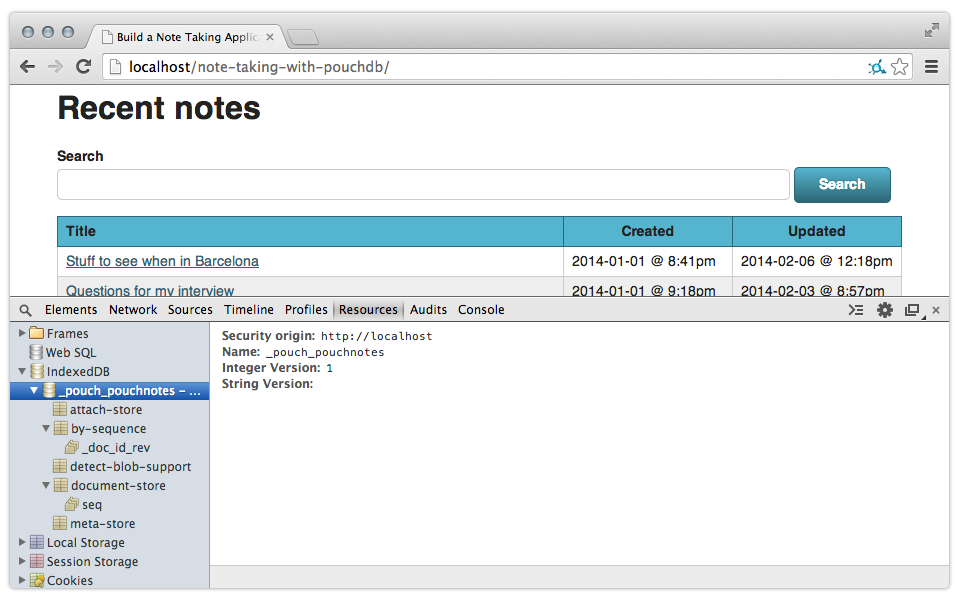
Task: Reload the page with the refresh icon
Action: pyautogui.click(x=83, y=66)
